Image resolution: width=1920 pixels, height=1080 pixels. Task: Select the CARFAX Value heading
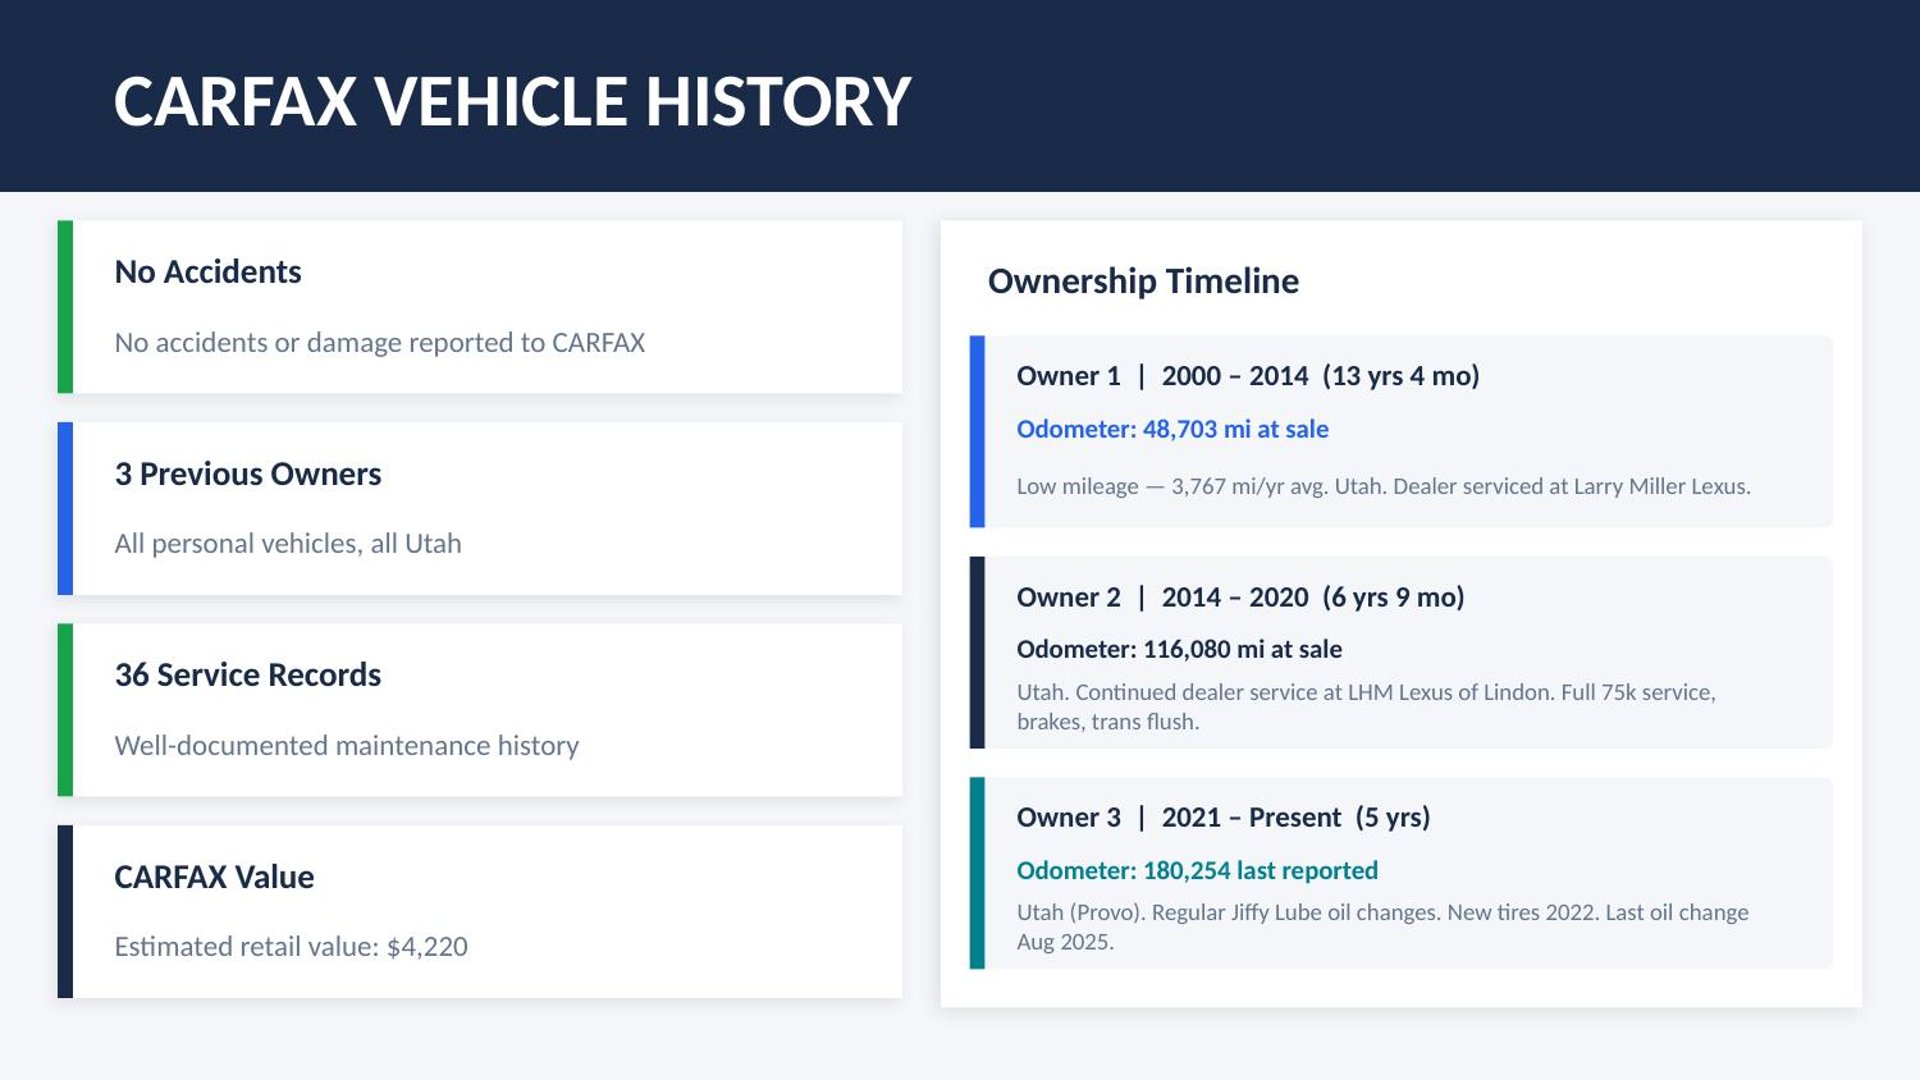coord(214,877)
